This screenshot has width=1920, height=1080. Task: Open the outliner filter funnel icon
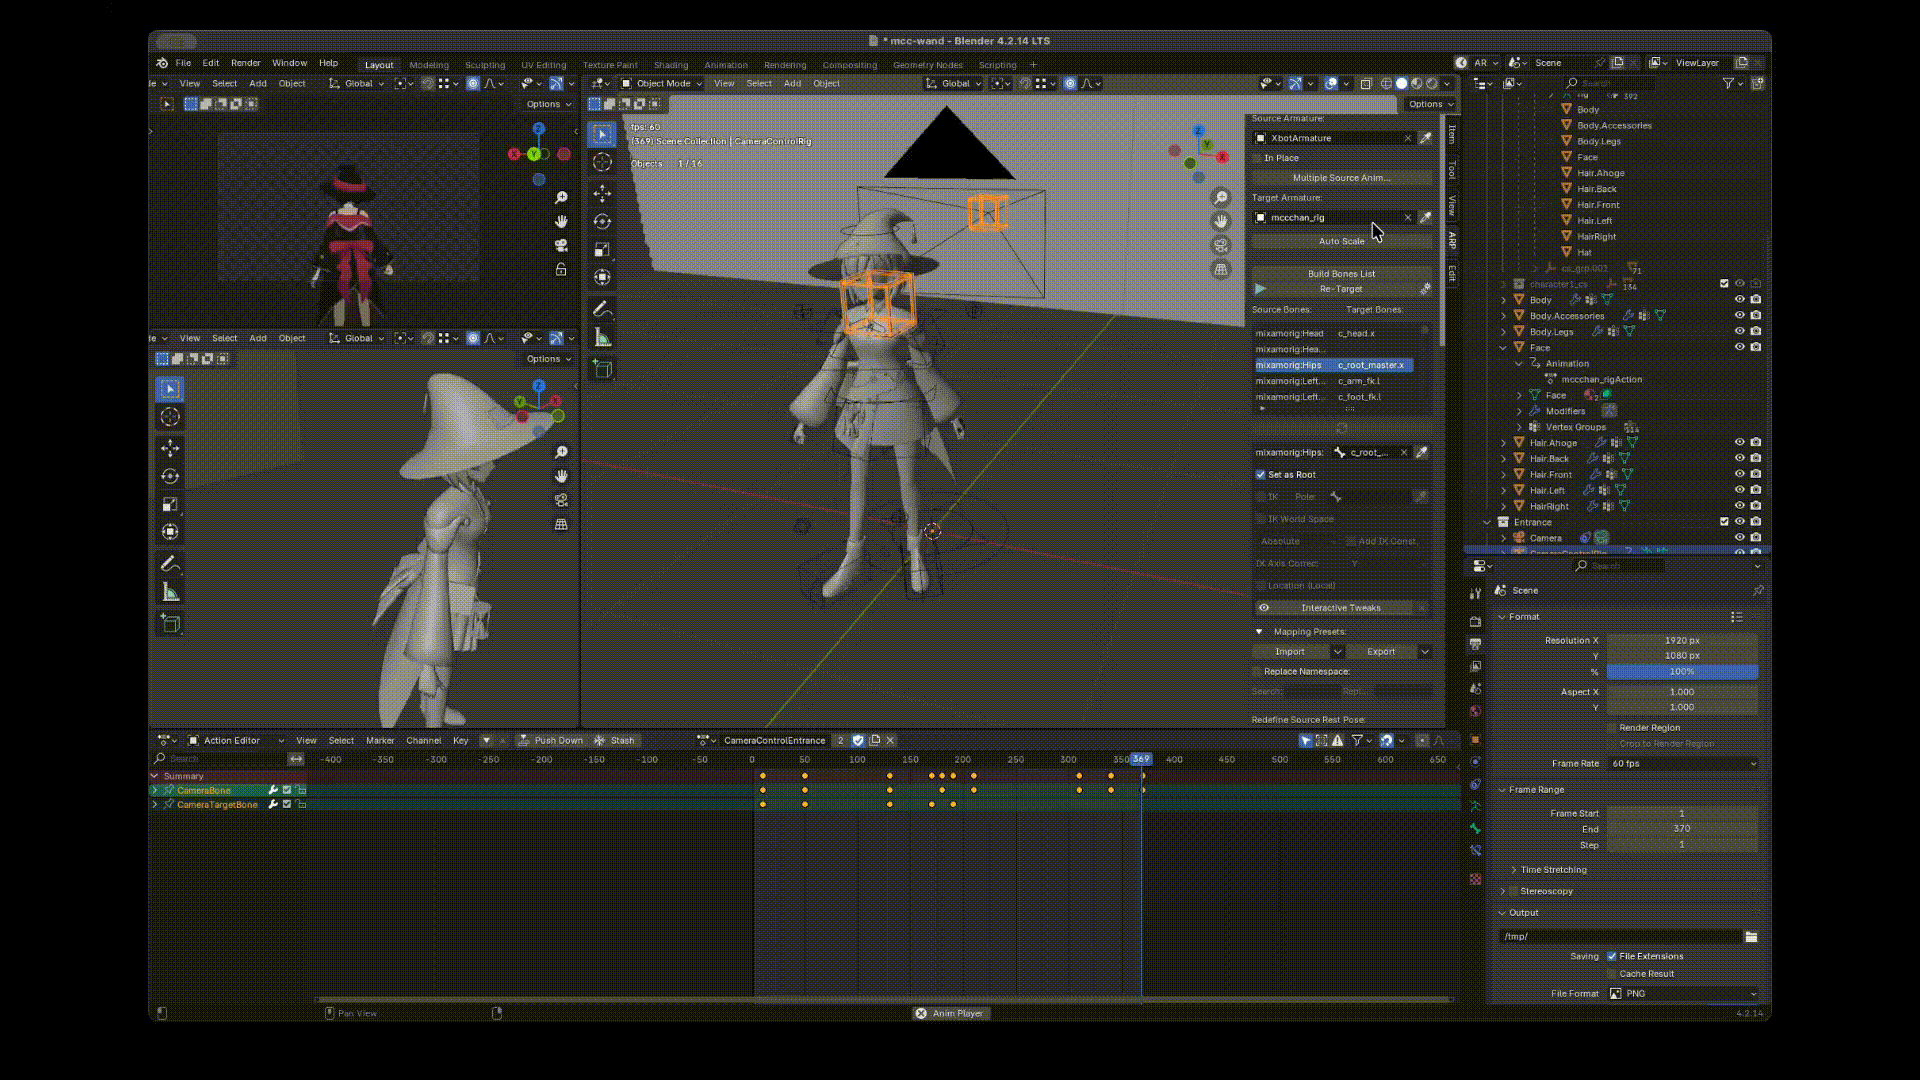(x=1729, y=84)
